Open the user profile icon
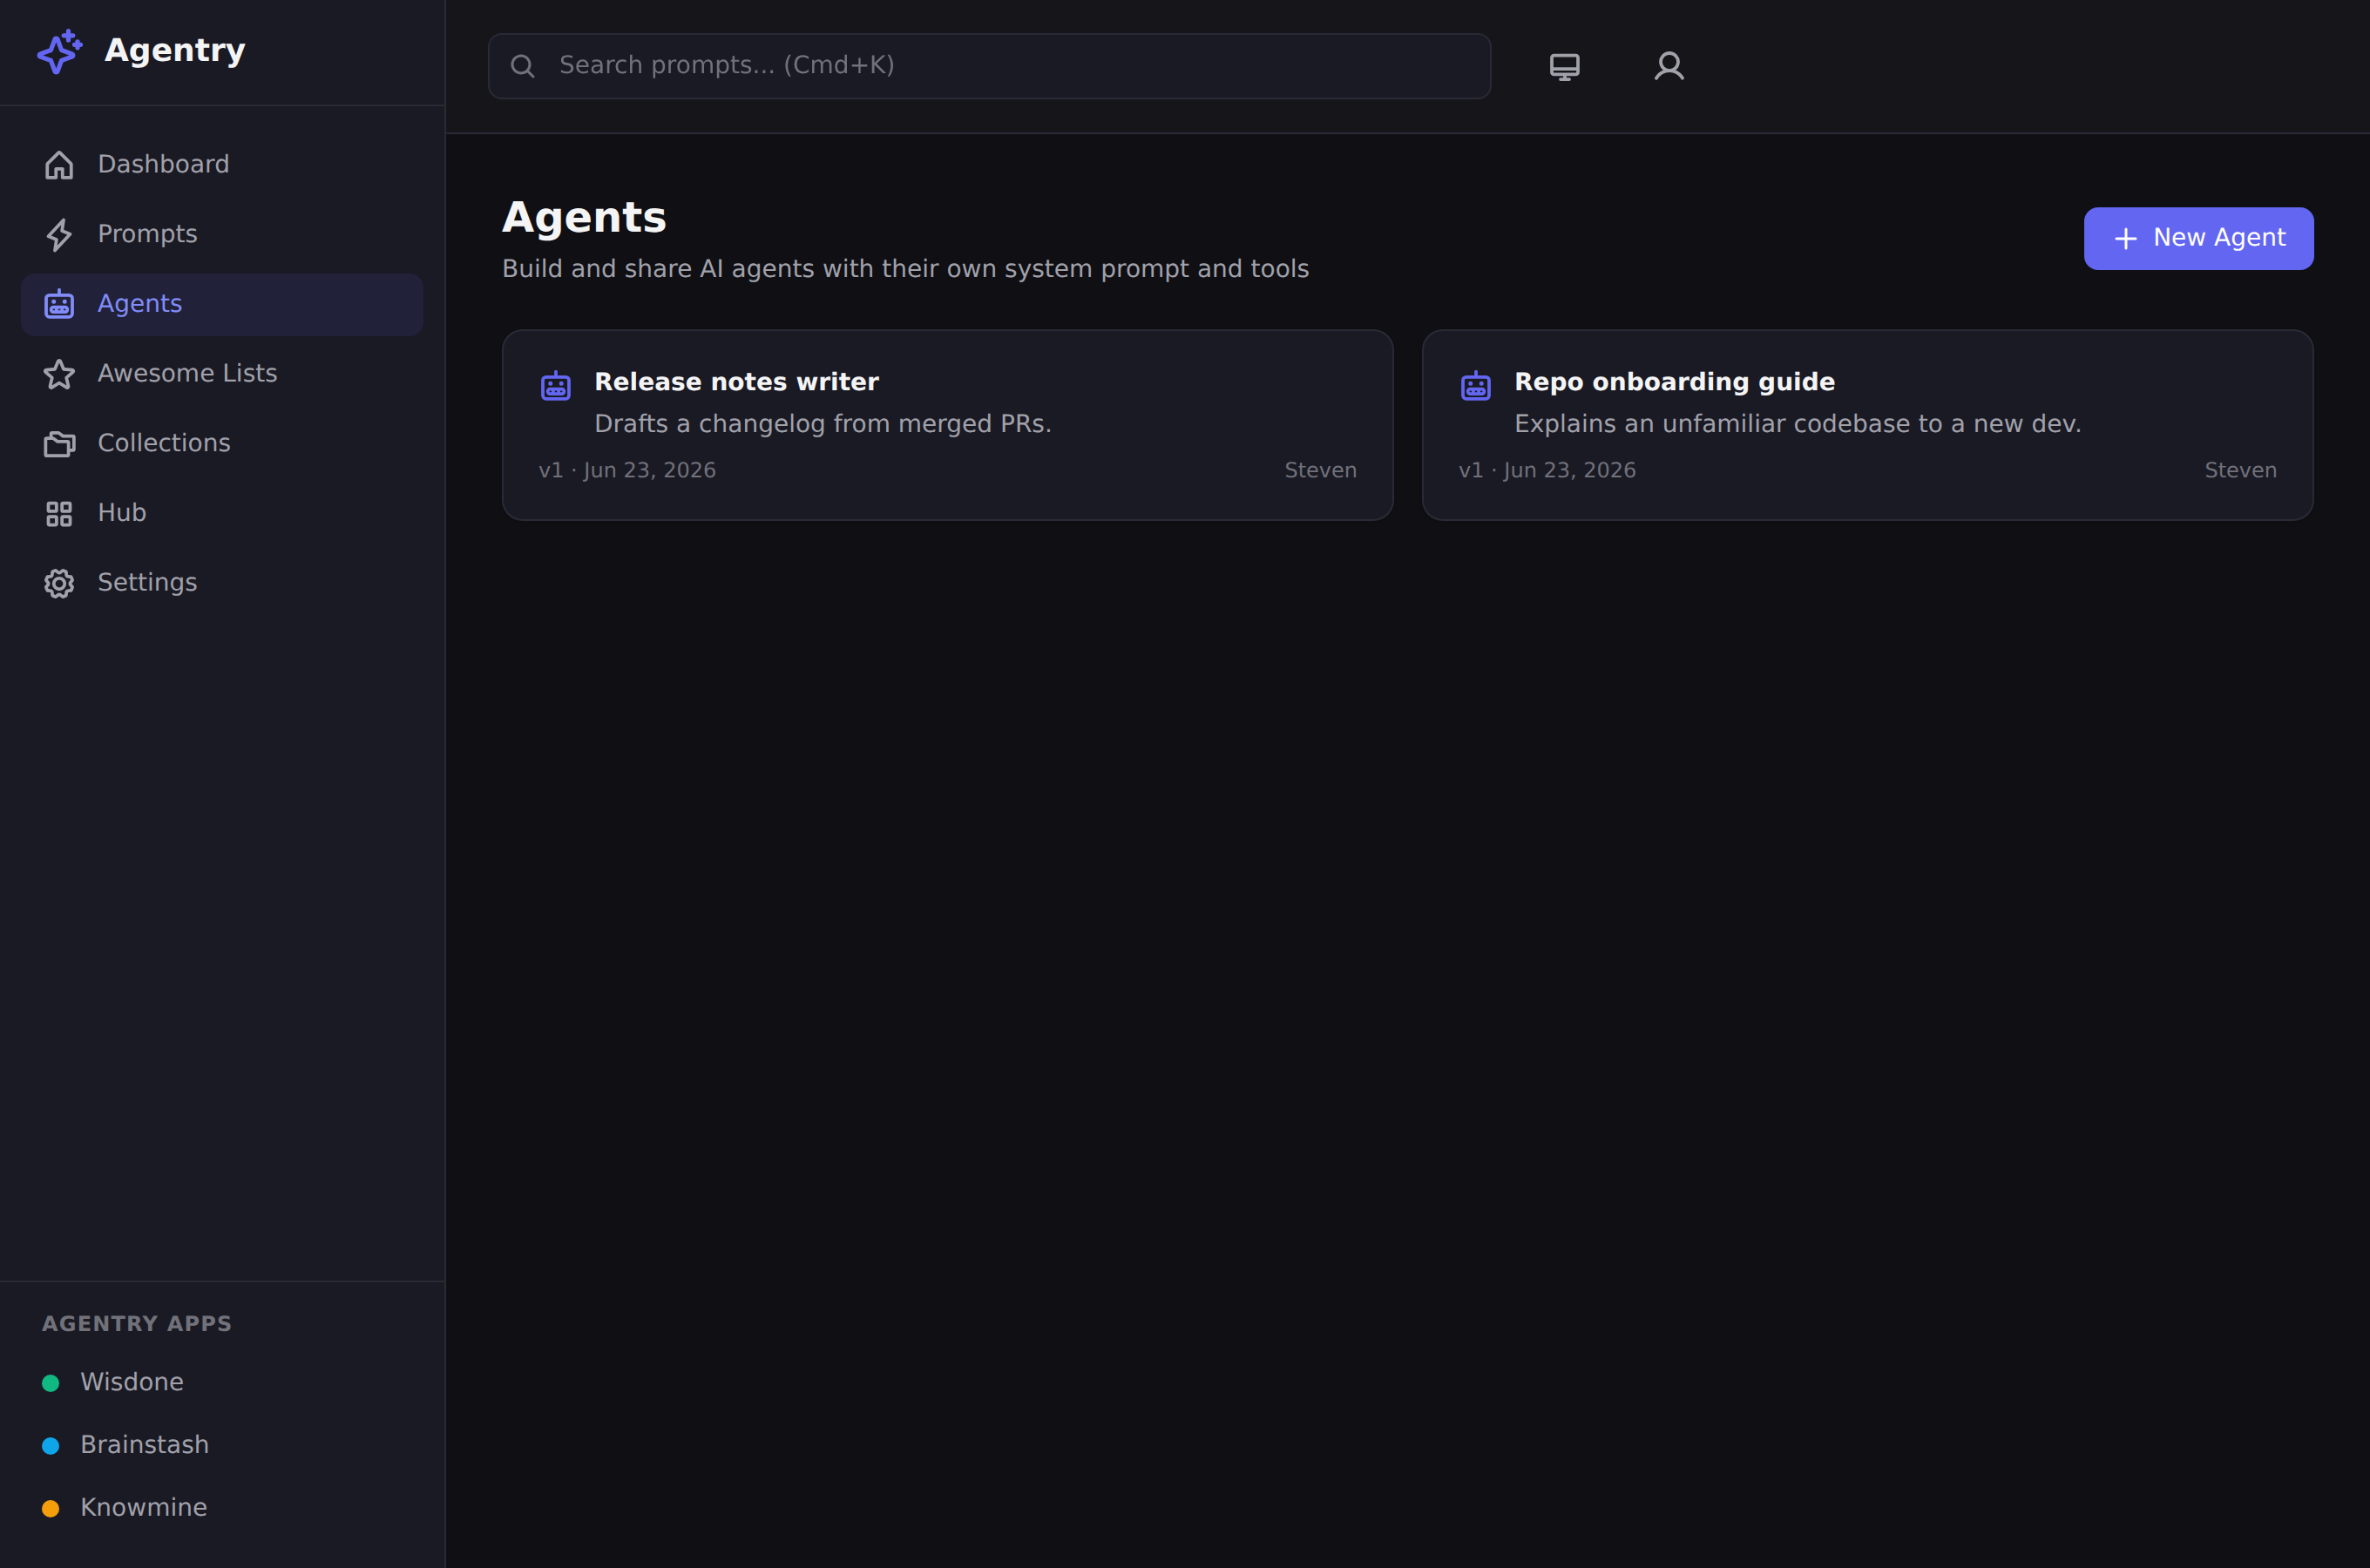 click(1668, 66)
